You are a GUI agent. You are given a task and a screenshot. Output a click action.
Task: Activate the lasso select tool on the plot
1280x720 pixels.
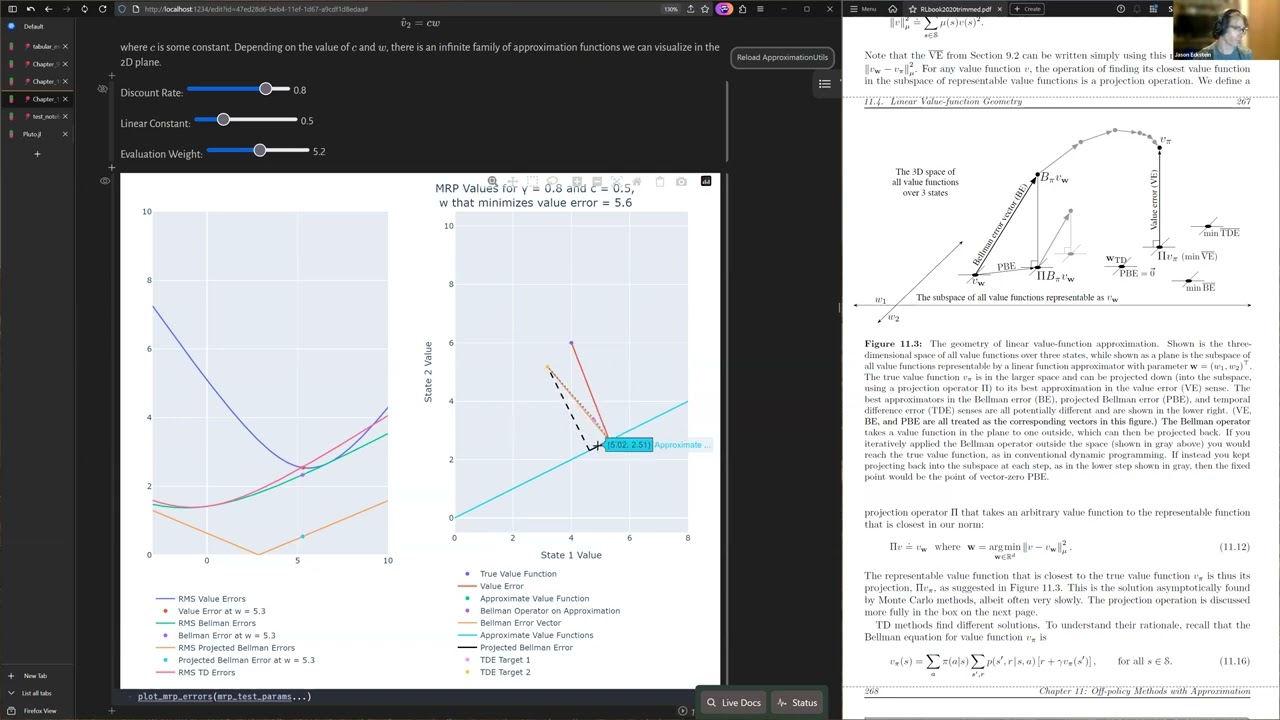552,181
